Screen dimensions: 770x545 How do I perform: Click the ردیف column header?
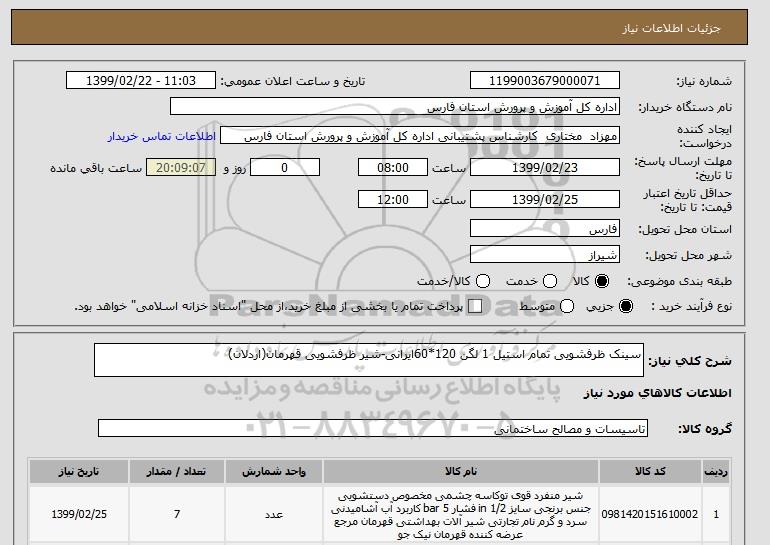[716, 471]
